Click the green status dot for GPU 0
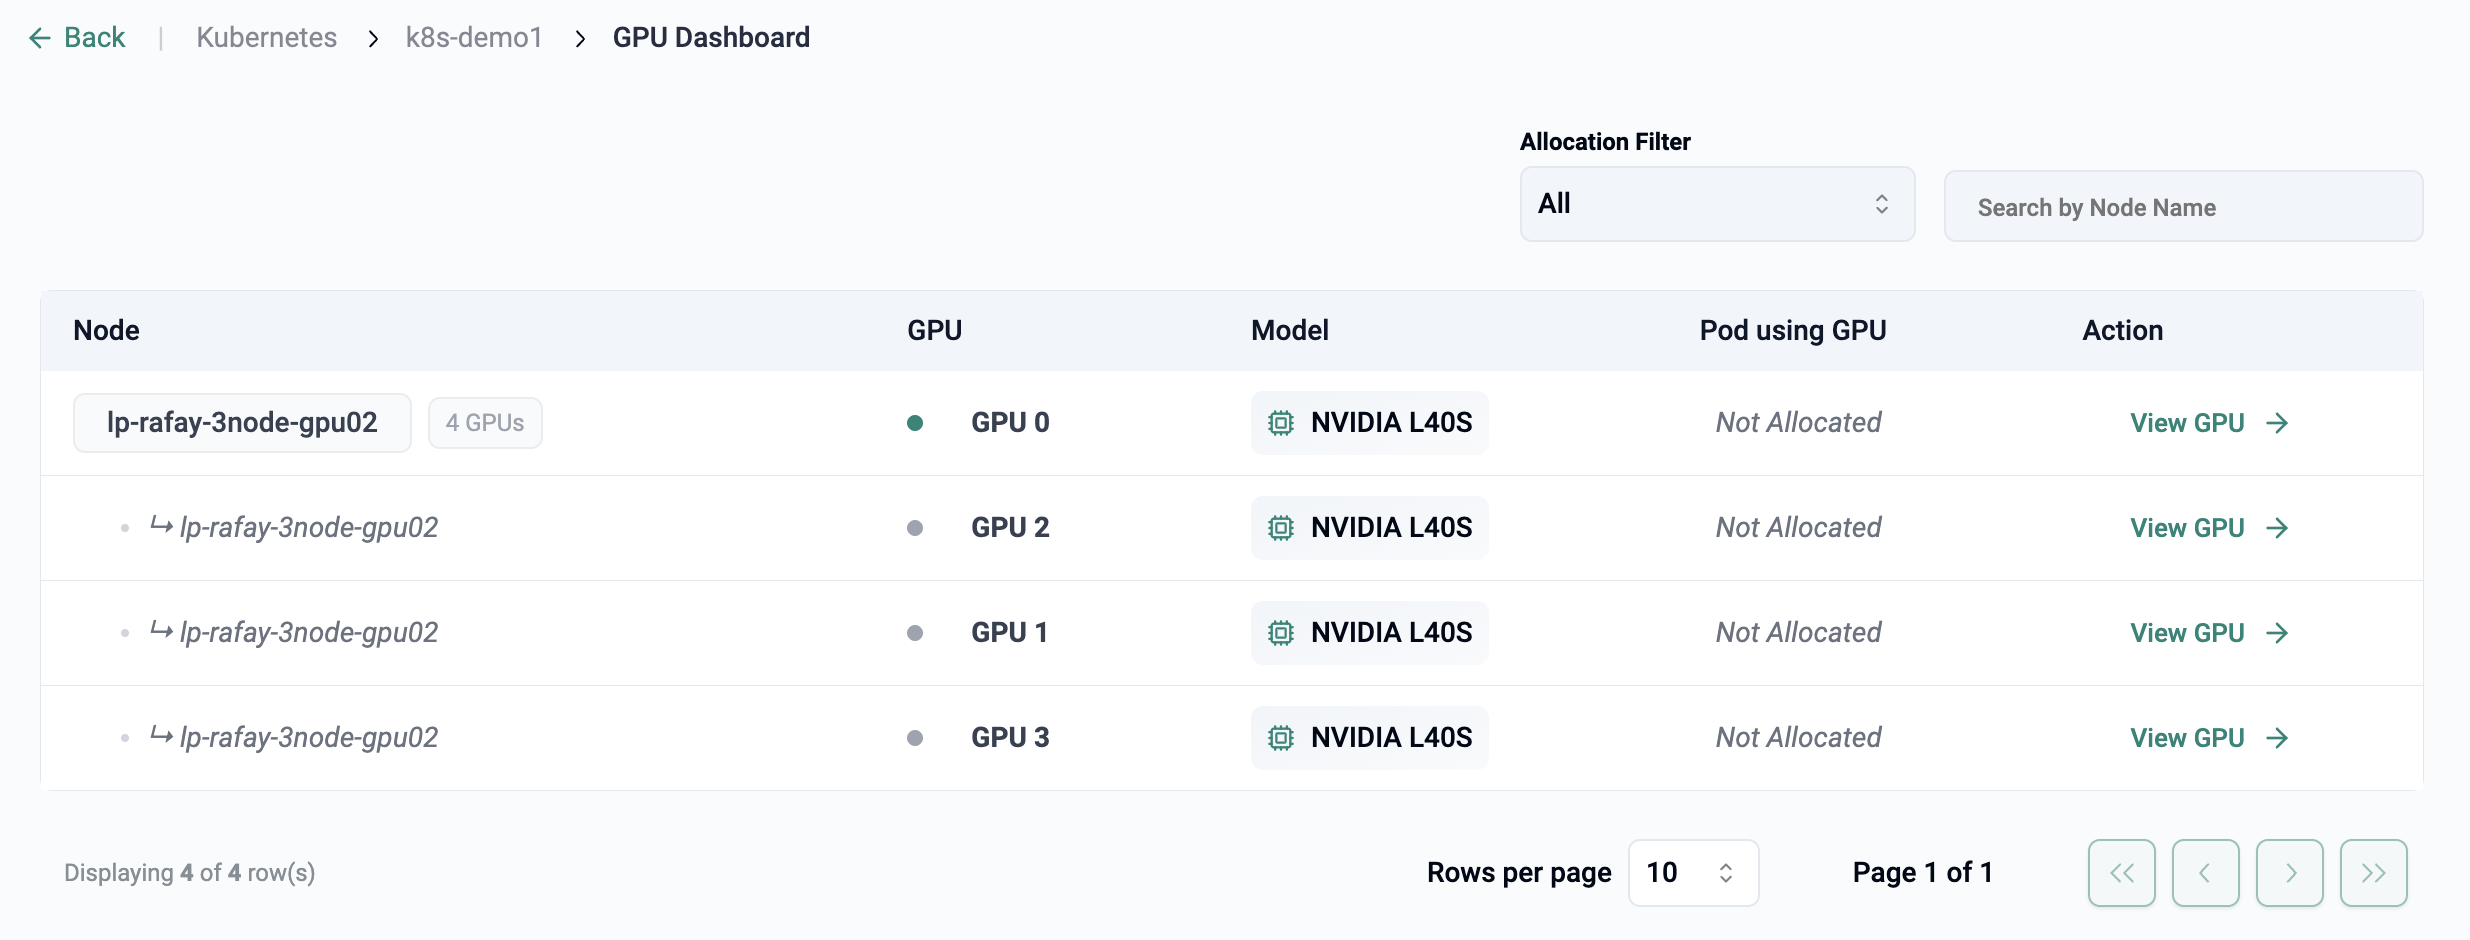This screenshot has height=940, width=2470. 914,423
